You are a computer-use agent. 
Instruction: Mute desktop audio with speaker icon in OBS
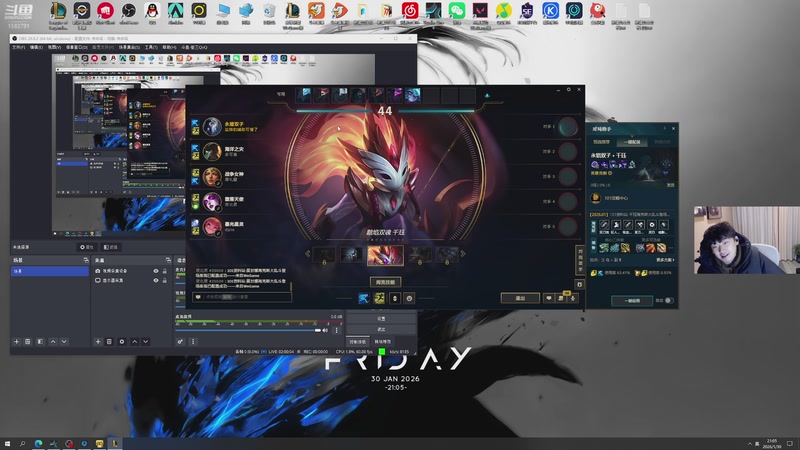[326, 330]
